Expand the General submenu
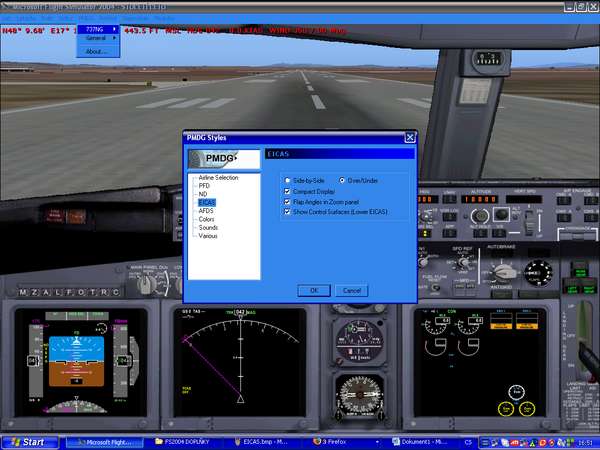600x450 pixels. click(98, 38)
